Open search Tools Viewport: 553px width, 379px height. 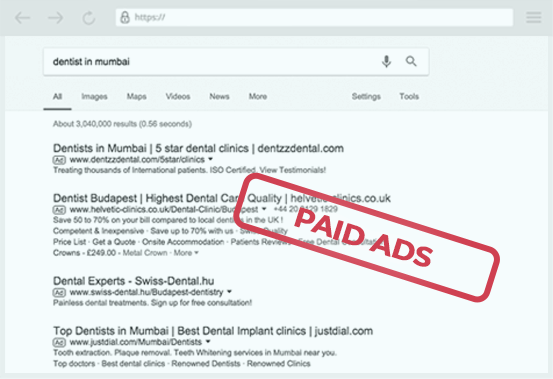point(409,97)
